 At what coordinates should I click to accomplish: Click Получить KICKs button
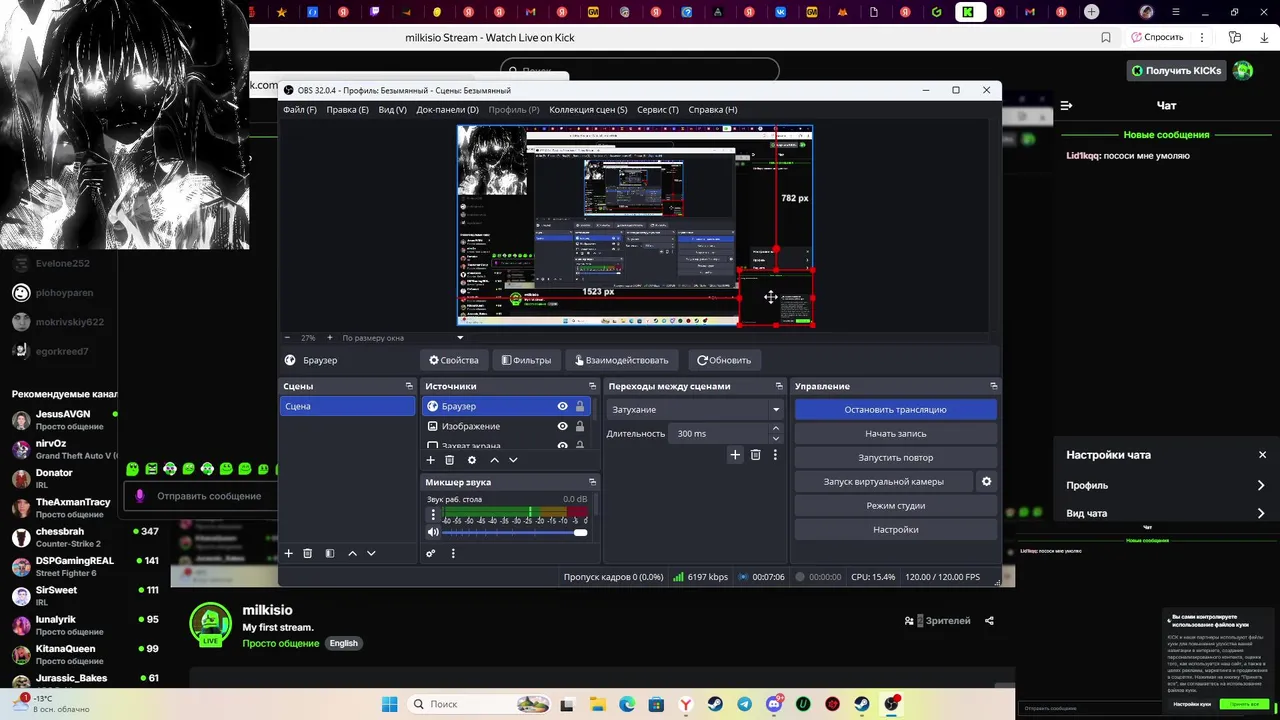coord(1176,70)
